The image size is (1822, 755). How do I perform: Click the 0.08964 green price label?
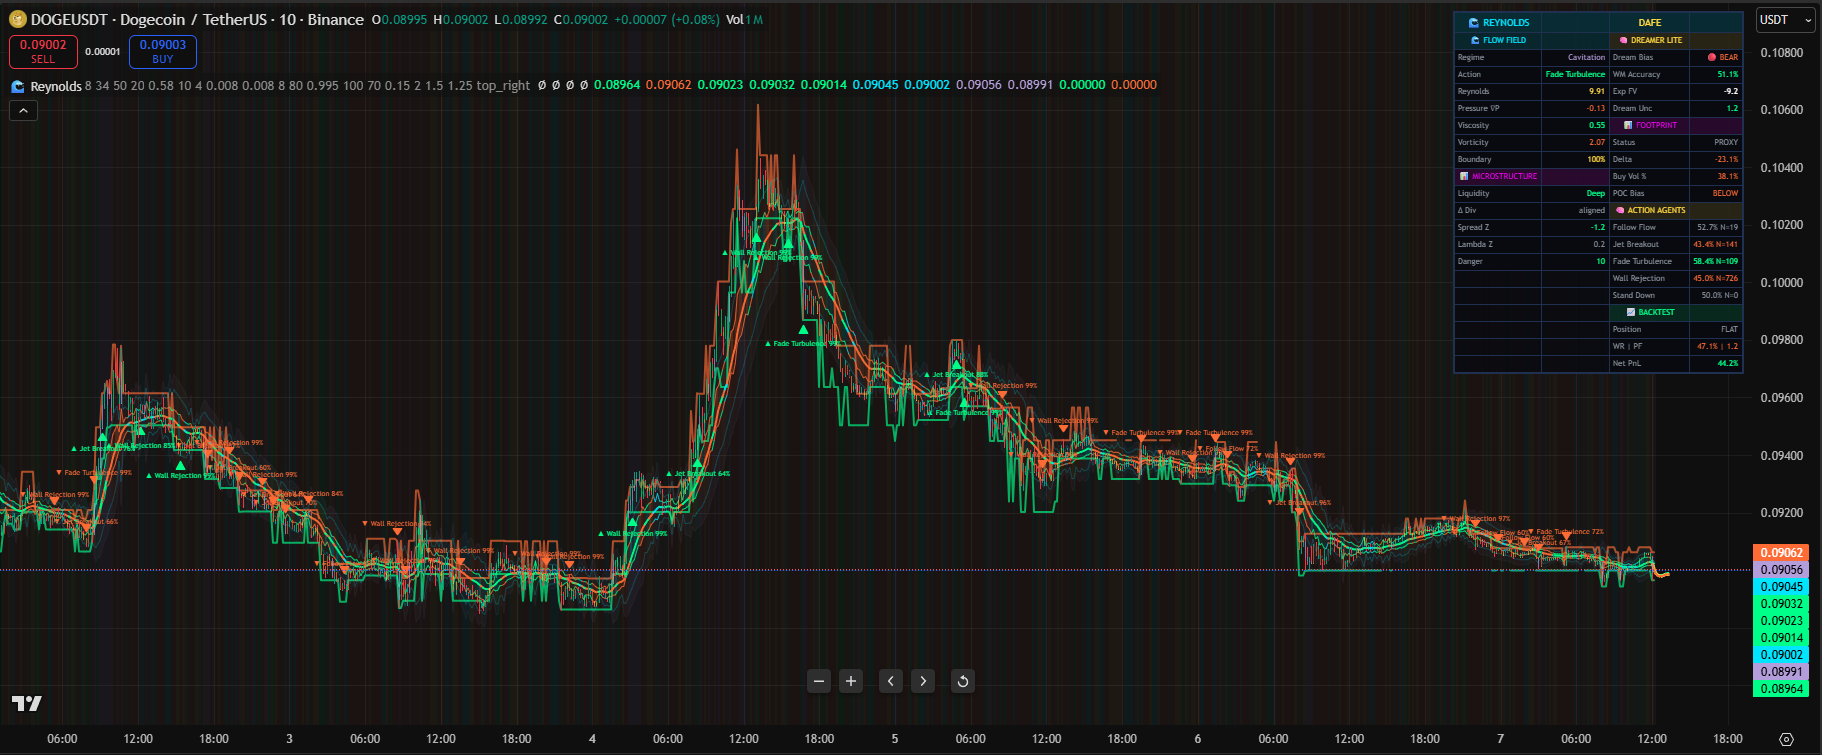coord(1781,689)
